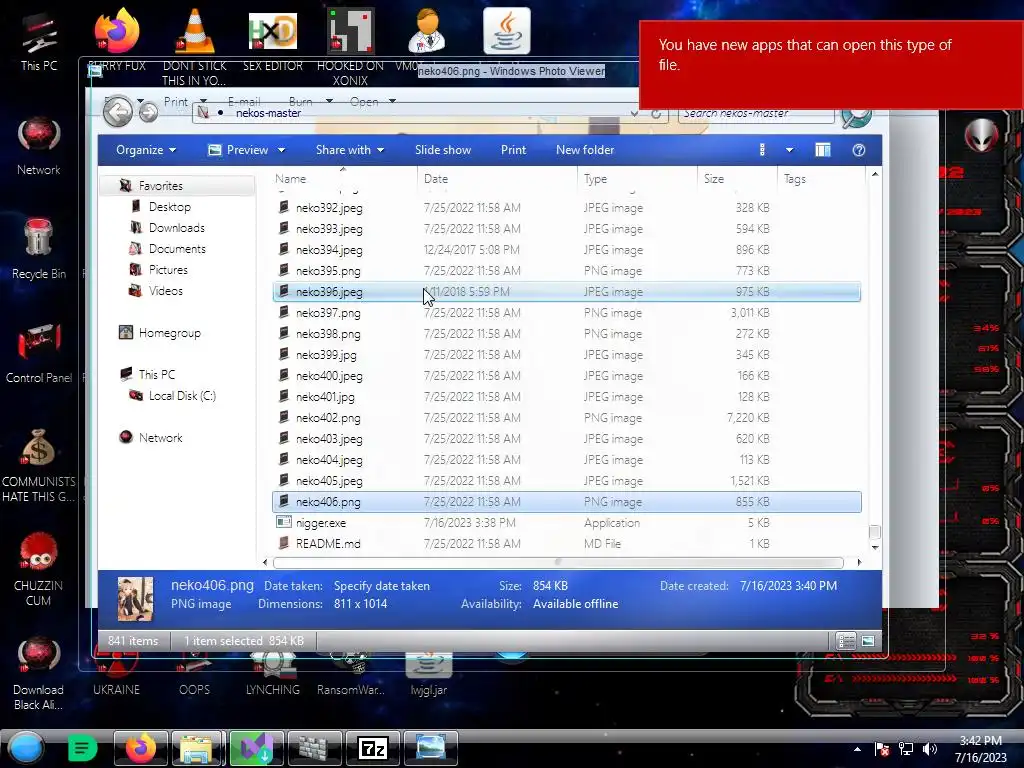Click the Search nekos-master field

tap(756, 114)
